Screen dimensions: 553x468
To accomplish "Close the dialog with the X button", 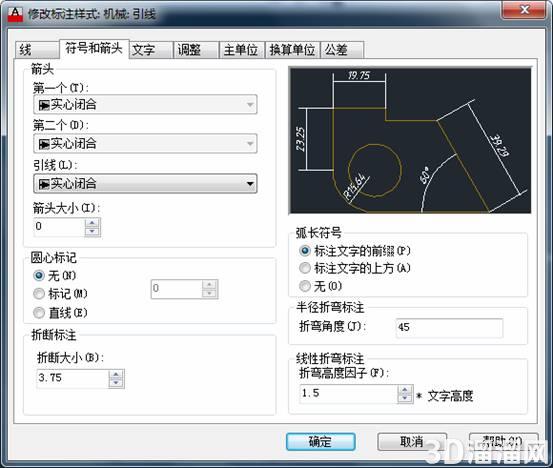I will 525,10.
